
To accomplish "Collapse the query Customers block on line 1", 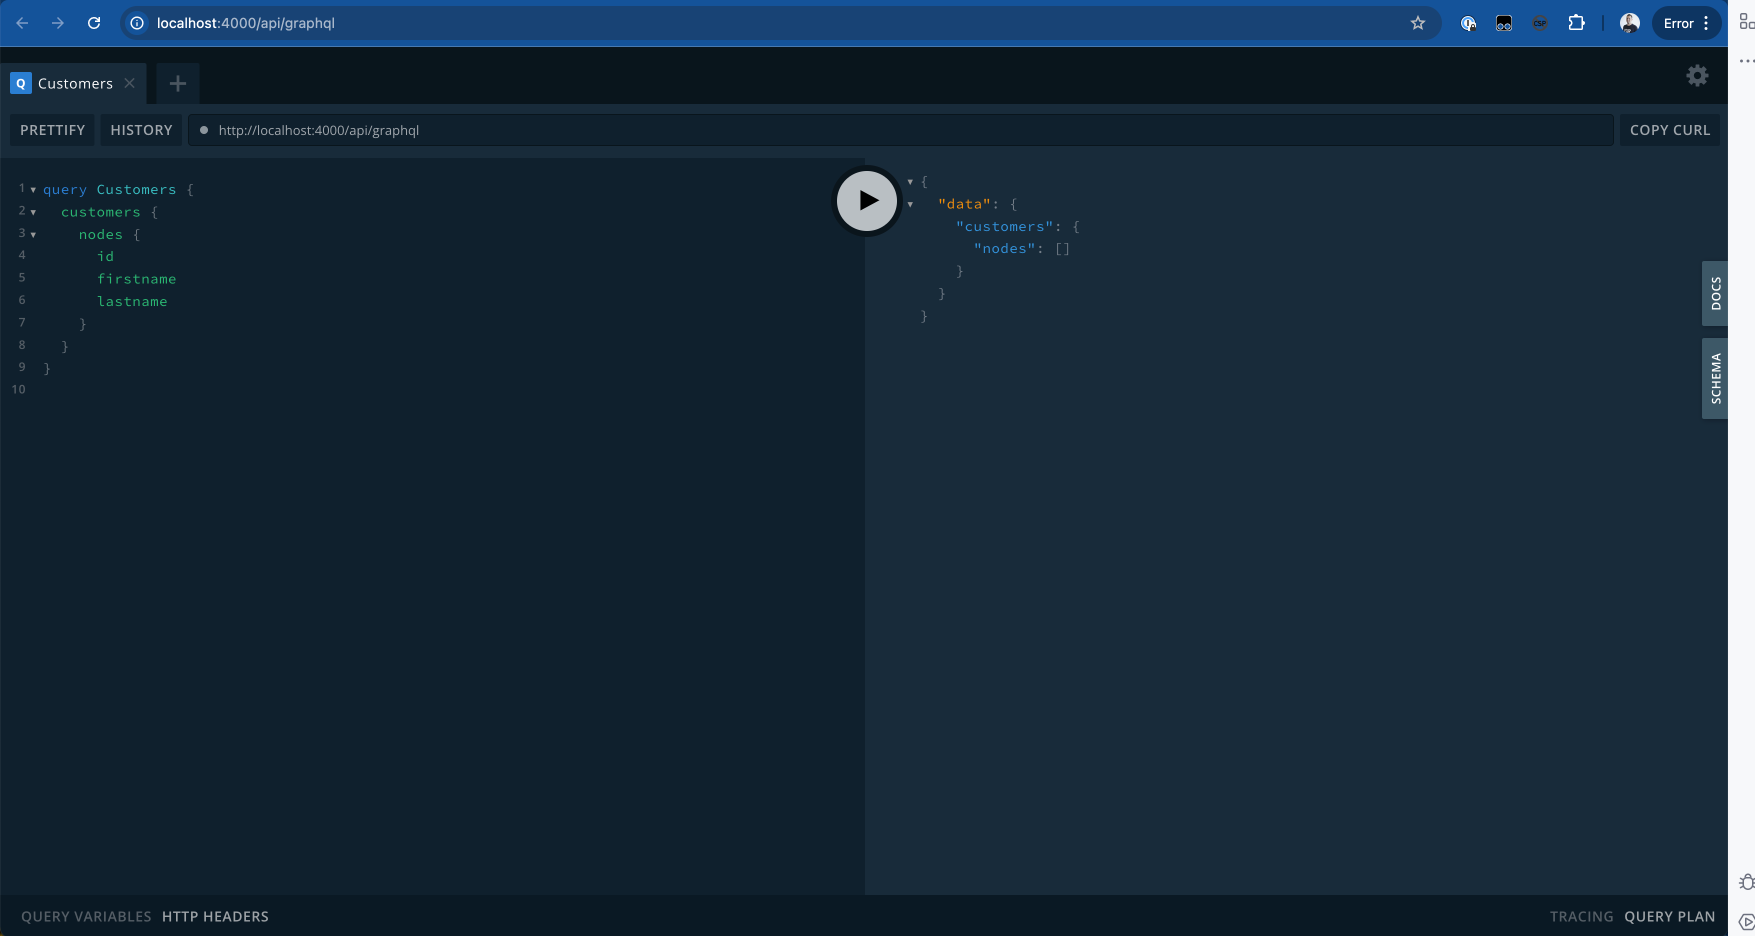I will click(x=33, y=189).
